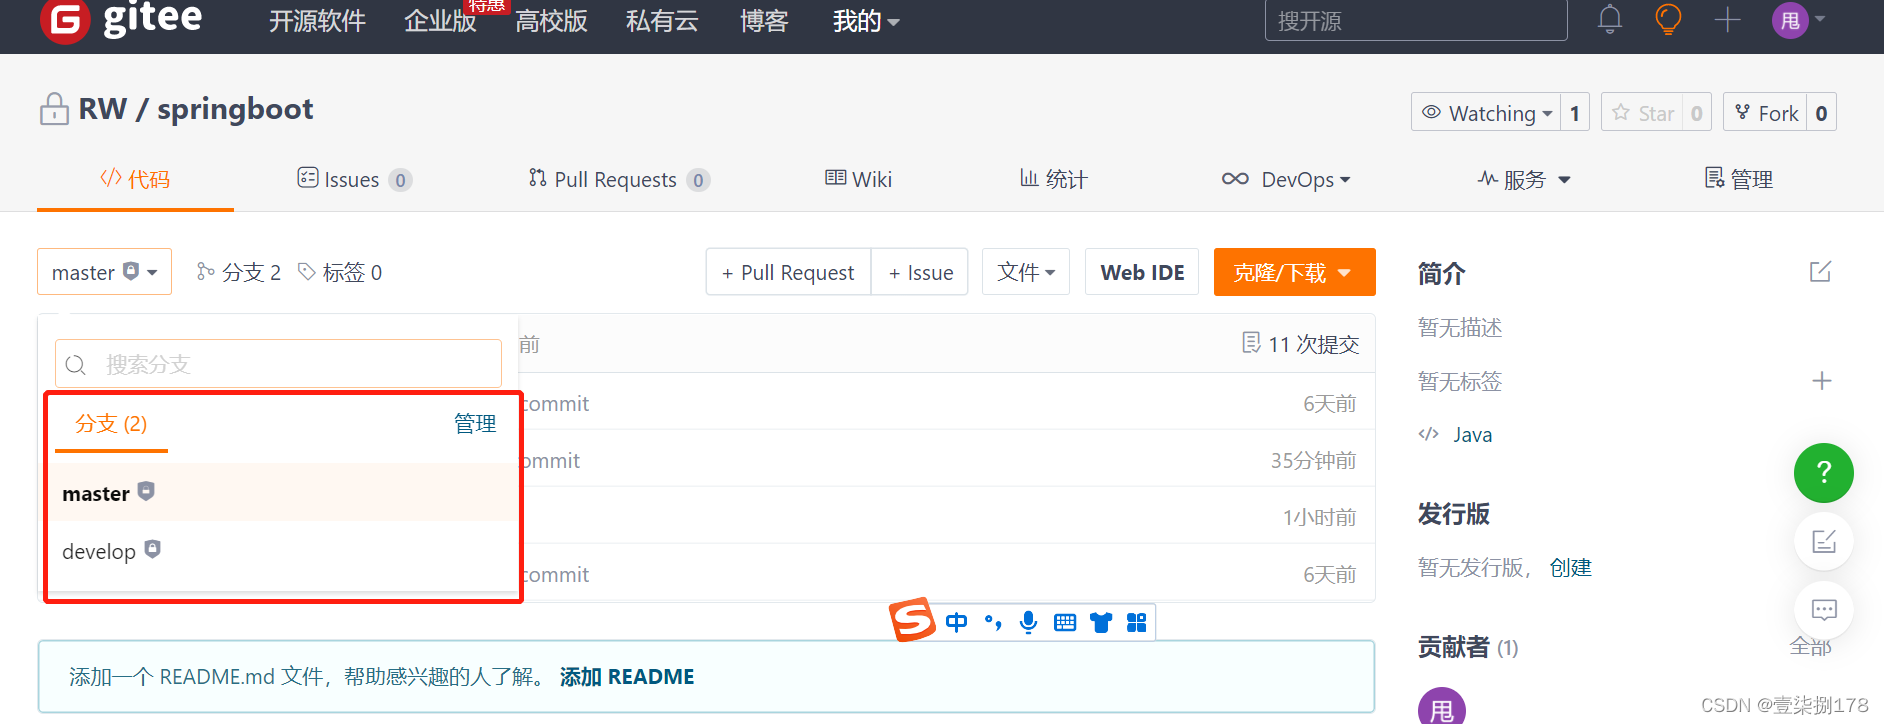Open 高校版 in the top navigation
1884x724 pixels.
[x=551, y=21]
